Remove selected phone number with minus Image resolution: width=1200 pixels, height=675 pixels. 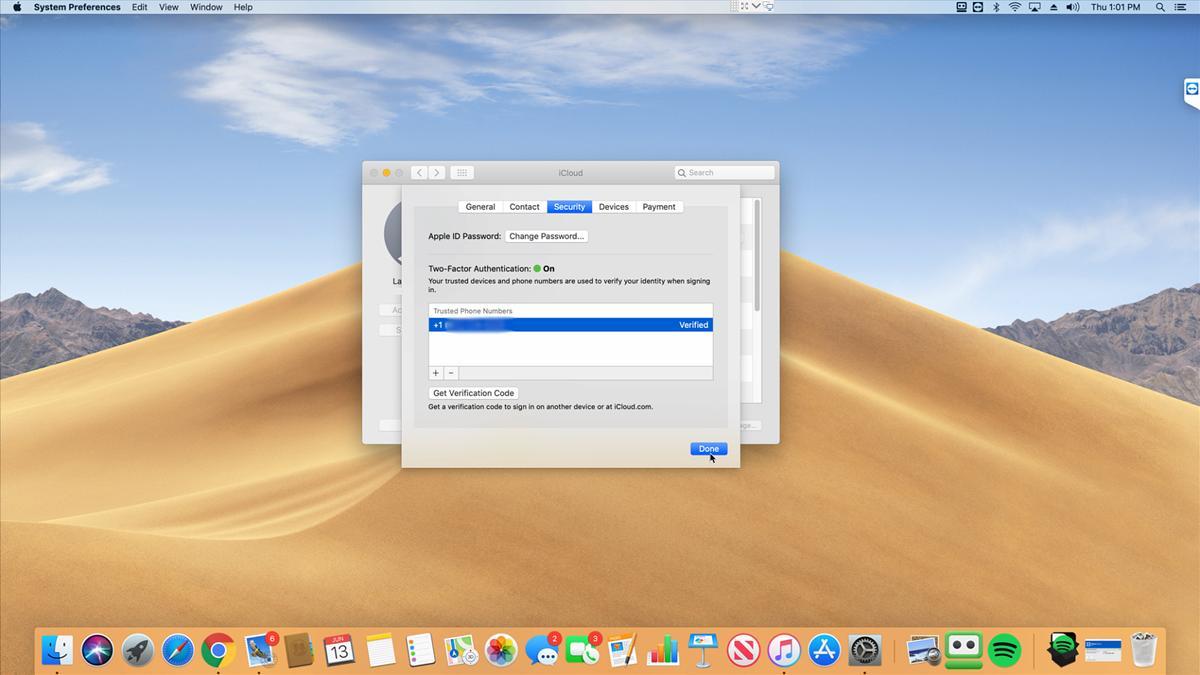[452, 373]
